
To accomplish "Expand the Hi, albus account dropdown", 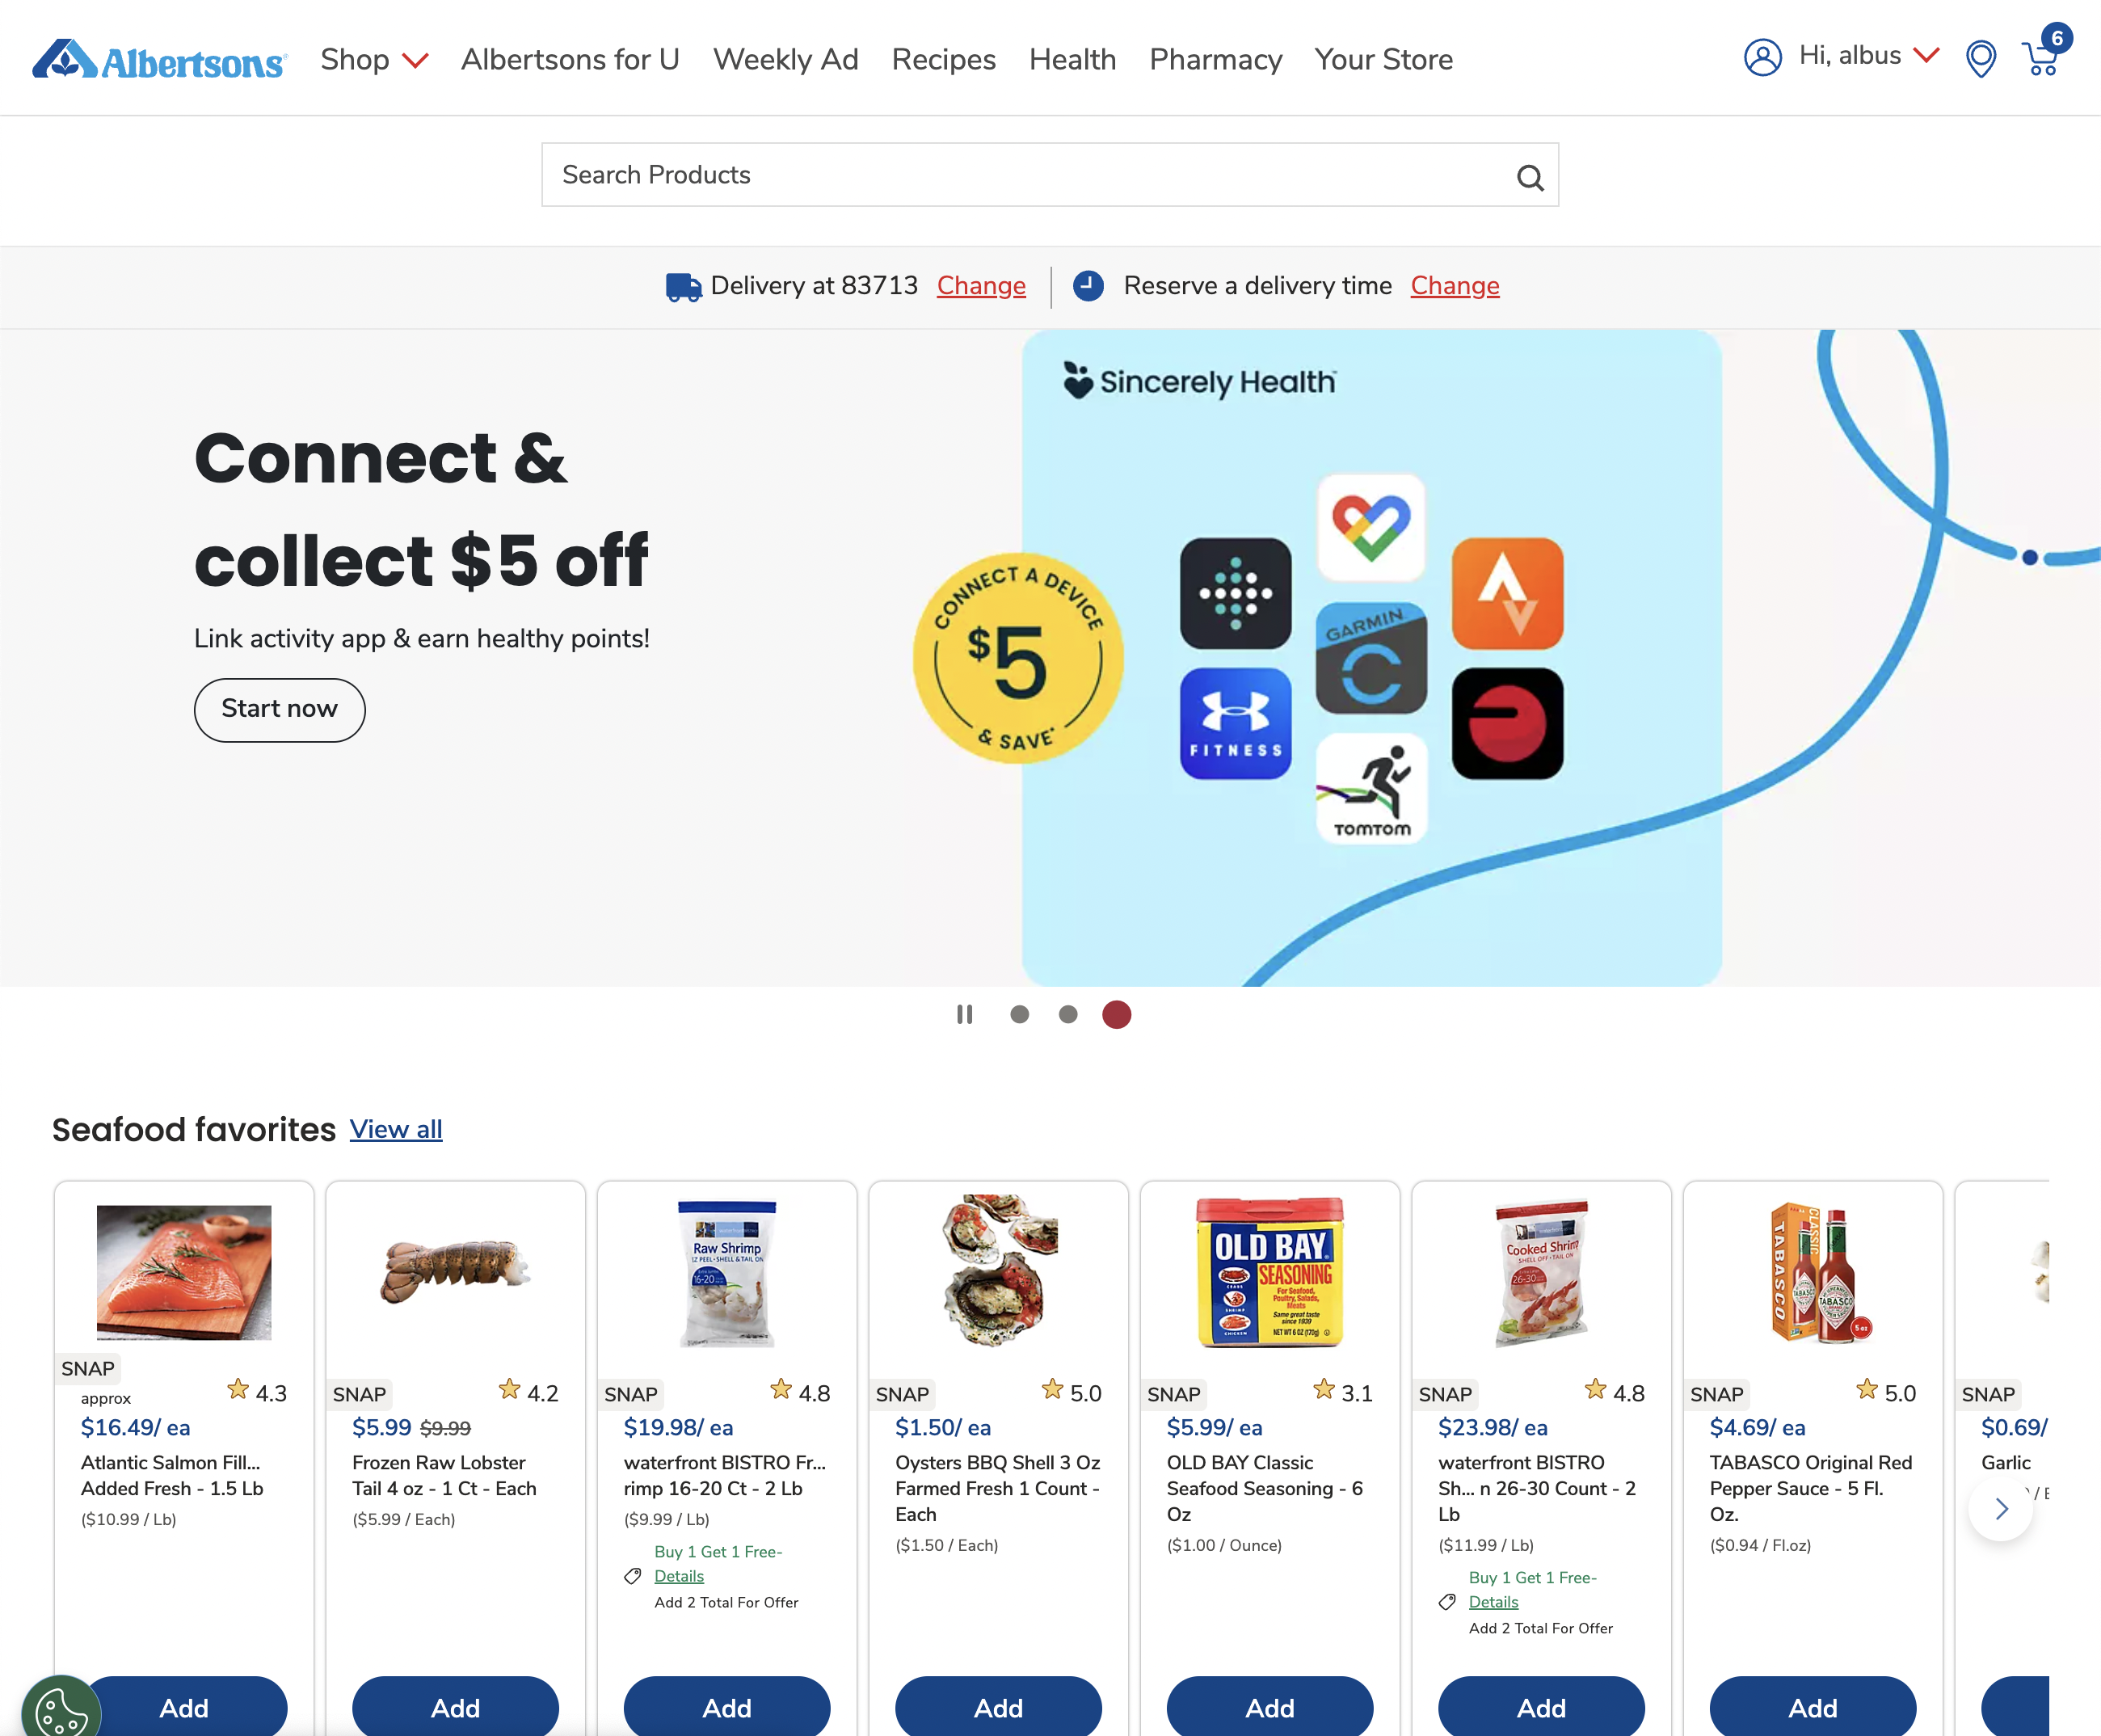I will tap(1868, 56).
